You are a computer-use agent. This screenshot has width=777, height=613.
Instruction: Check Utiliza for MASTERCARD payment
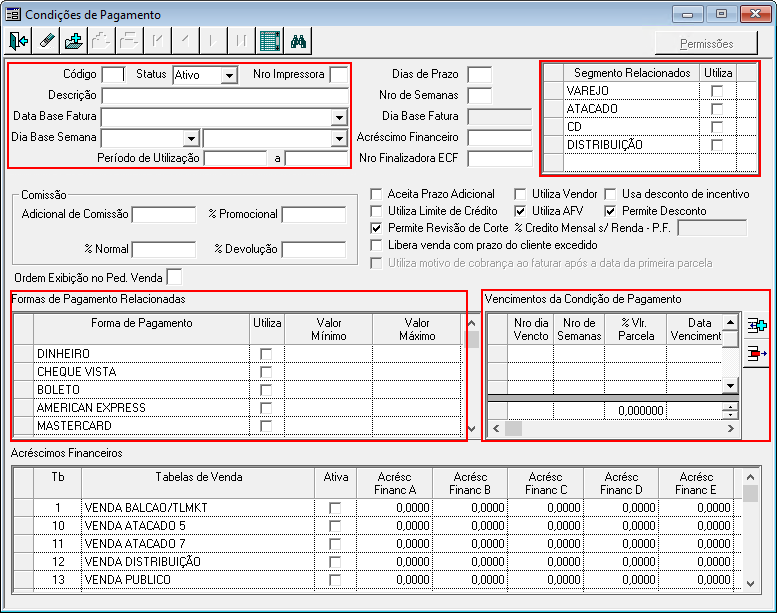point(266,426)
